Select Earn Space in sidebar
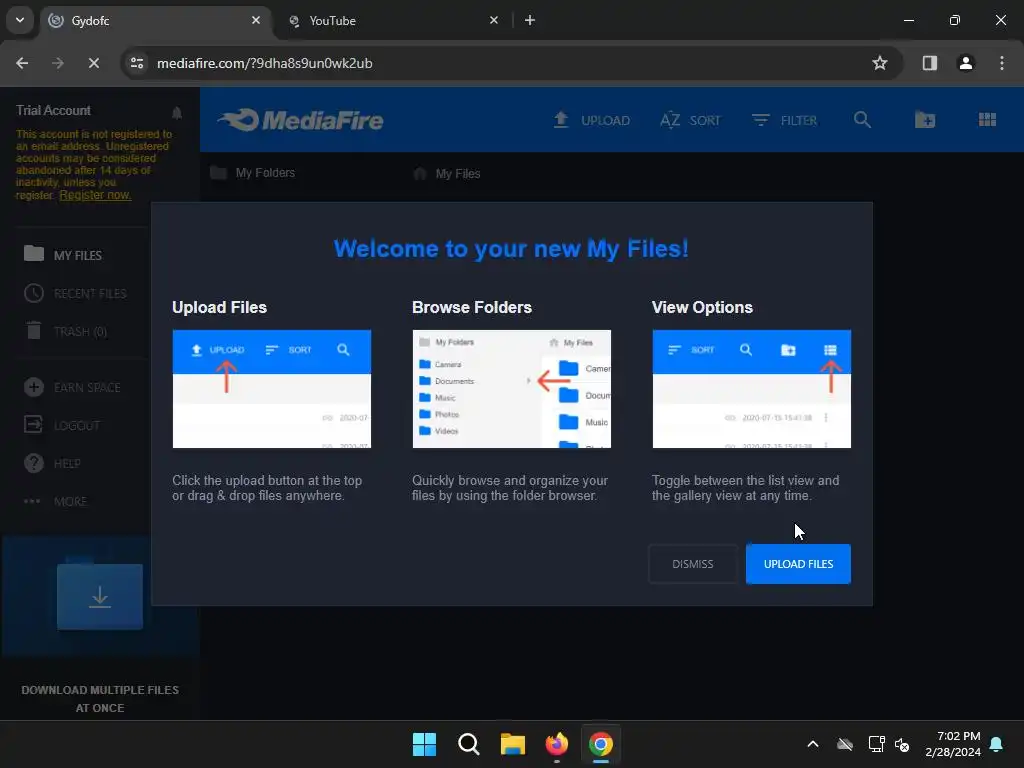 (72, 387)
